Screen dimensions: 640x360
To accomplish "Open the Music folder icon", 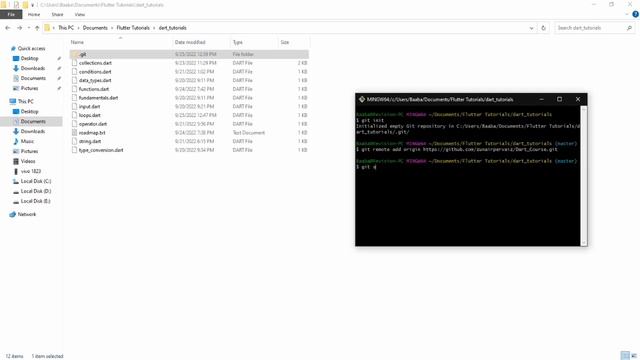I will [16, 141].
